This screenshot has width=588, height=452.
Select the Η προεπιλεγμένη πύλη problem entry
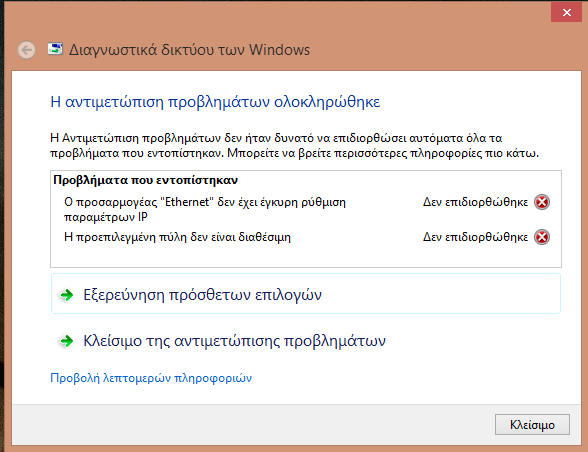pyautogui.click(x=177, y=237)
